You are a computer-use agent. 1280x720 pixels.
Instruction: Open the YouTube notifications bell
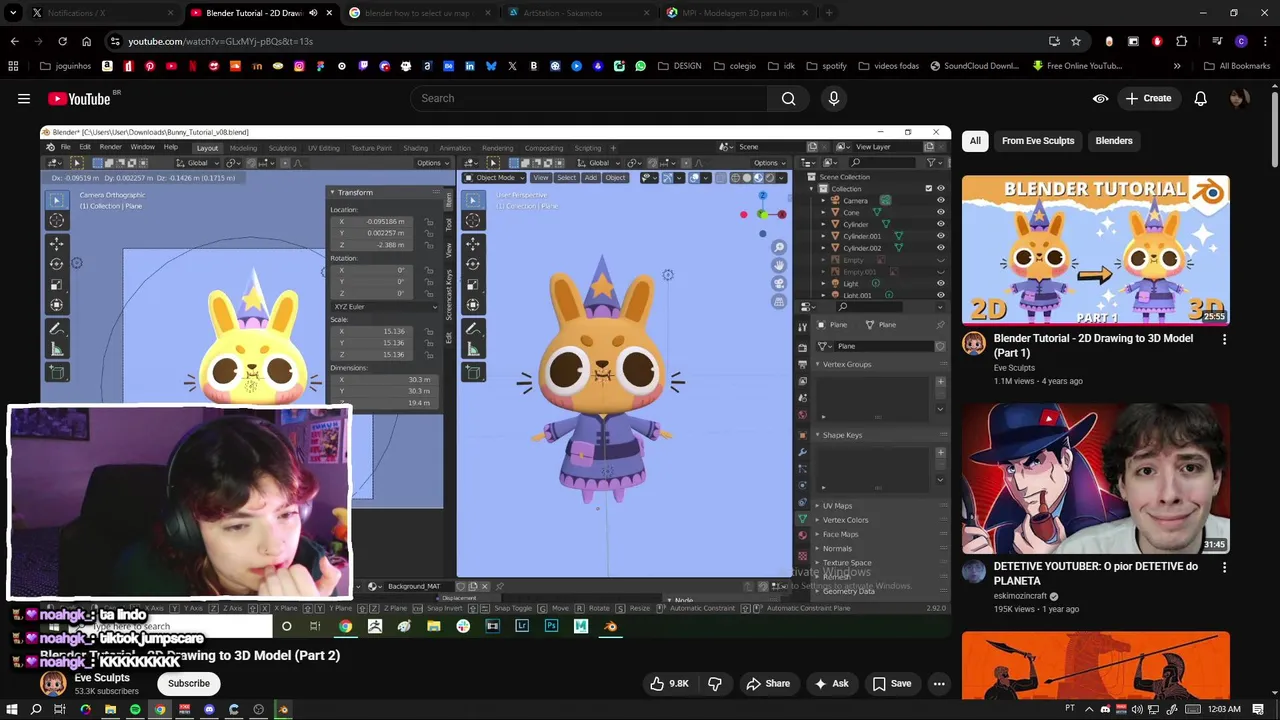click(1200, 98)
